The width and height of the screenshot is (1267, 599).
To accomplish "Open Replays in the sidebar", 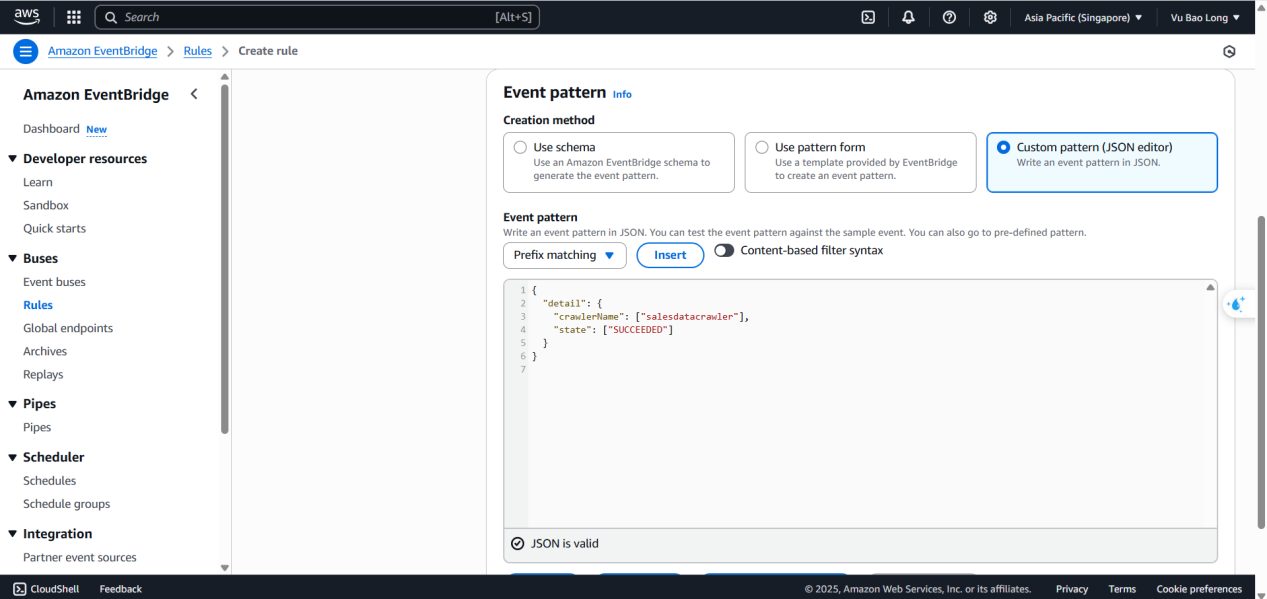I will pyautogui.click(x=43, y=374).
